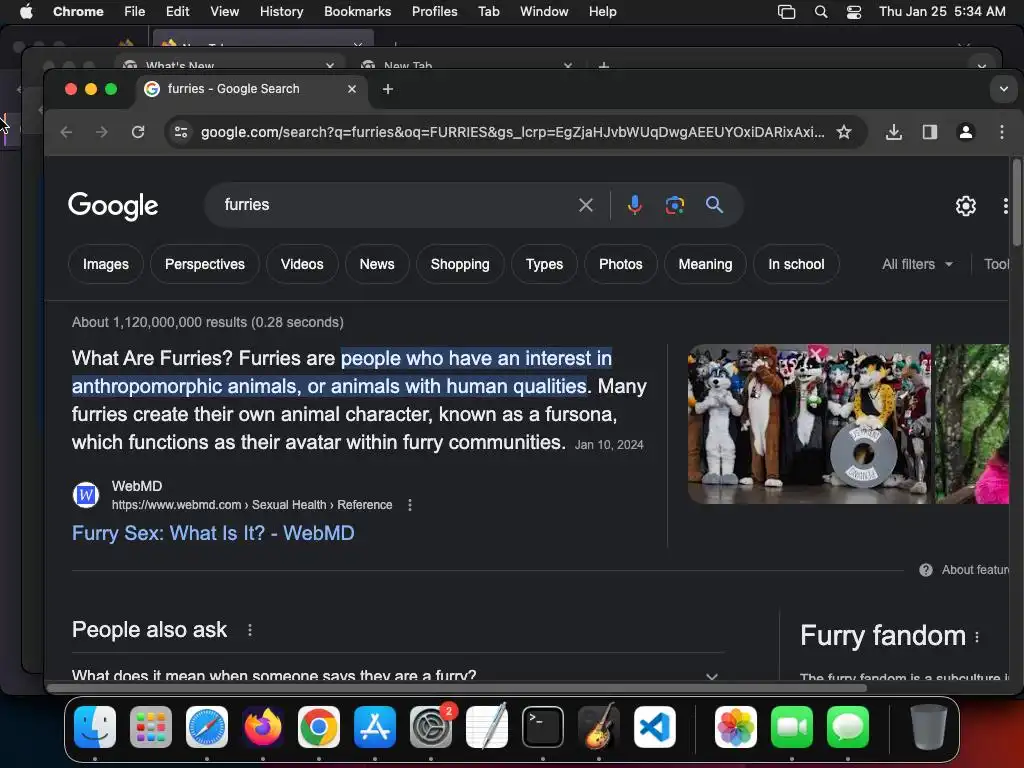Image resolution: width=1024 pixels, height=768 pixels.
Task: Open Bookmarks menu in menu bar
Action: [357, 12]
